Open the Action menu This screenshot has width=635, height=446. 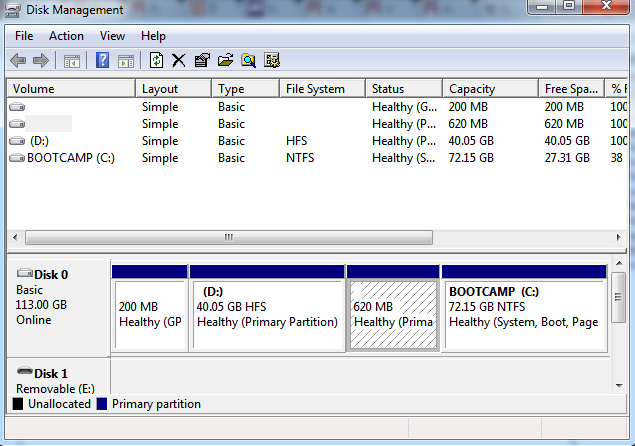[x=66, y=36]
